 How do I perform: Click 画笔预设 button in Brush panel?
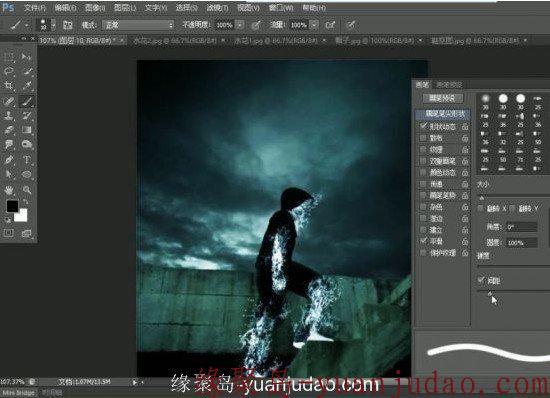coord(442,98)
